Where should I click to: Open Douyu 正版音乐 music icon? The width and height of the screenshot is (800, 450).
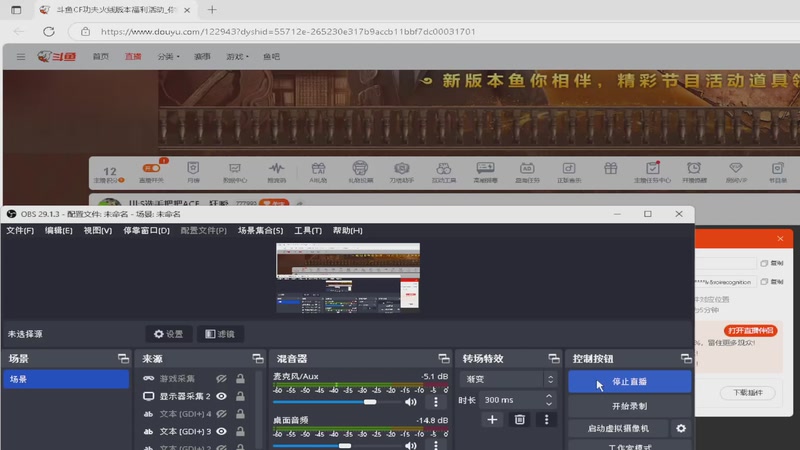pos(569,172)
